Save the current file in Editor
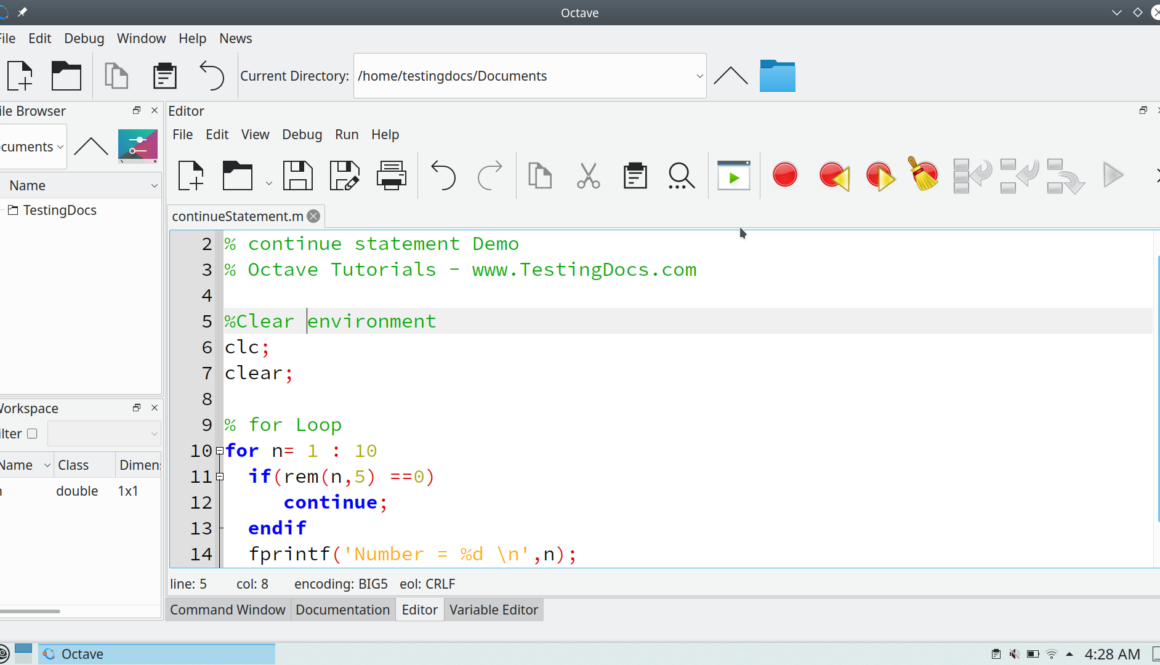Viewport: 1160px width, 665px height. click(x=297, y=176)
